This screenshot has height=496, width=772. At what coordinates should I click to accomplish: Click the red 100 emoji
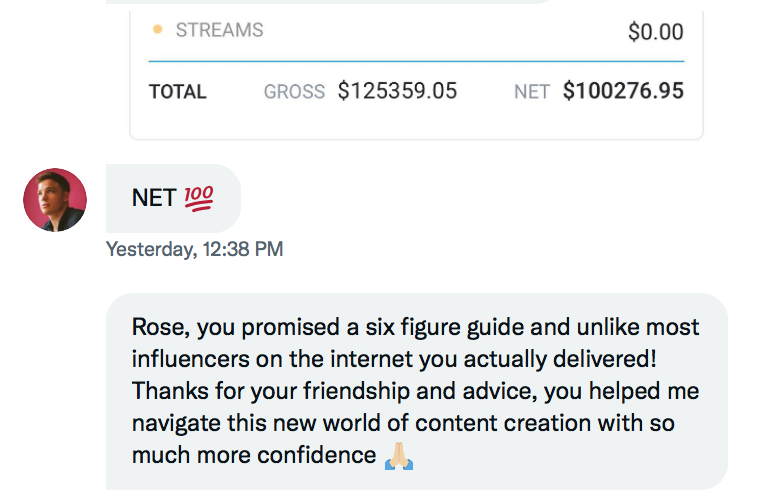pyautogui.click(x=199, y=198)
